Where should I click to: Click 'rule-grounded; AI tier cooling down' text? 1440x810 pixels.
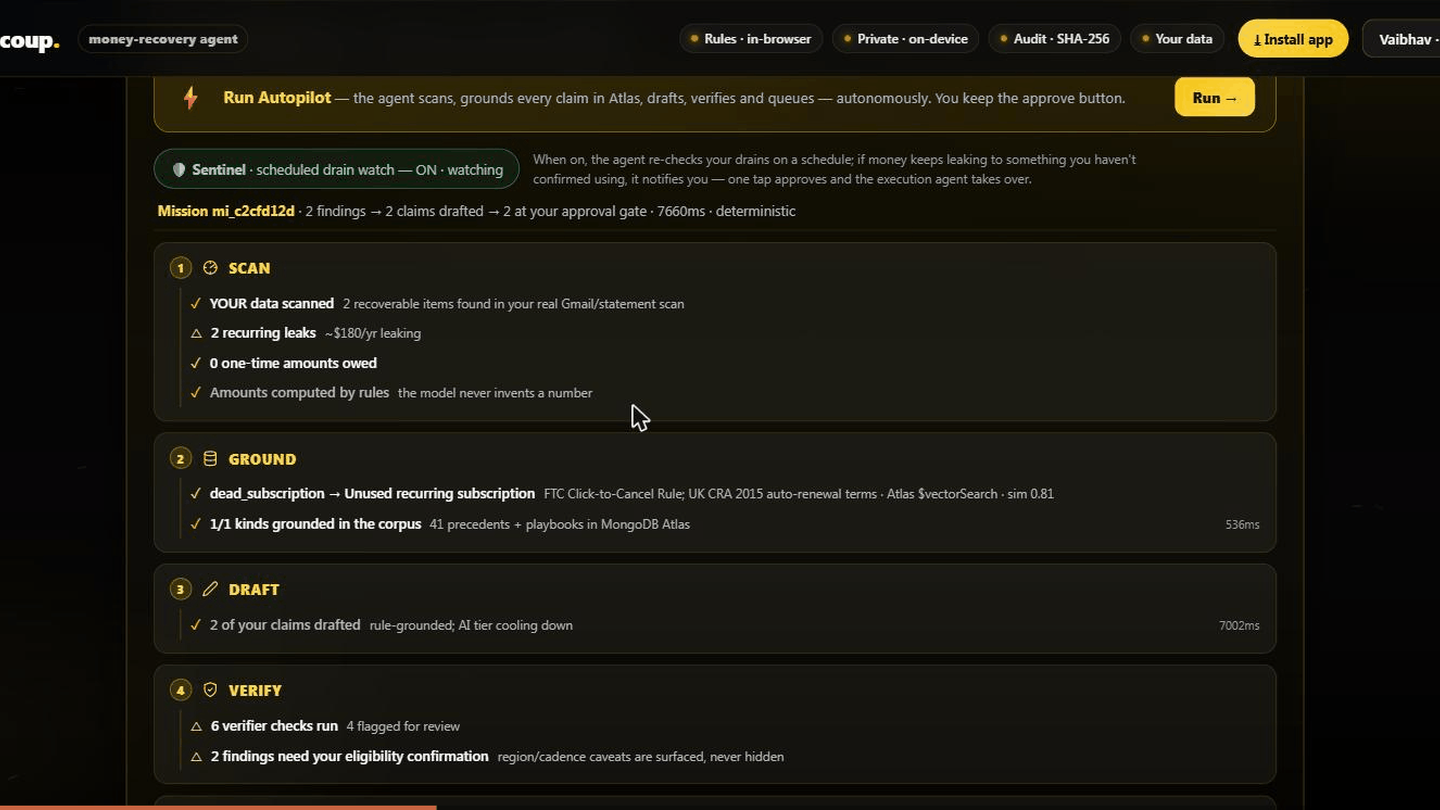pyautogui.click(x=471, y=625)
